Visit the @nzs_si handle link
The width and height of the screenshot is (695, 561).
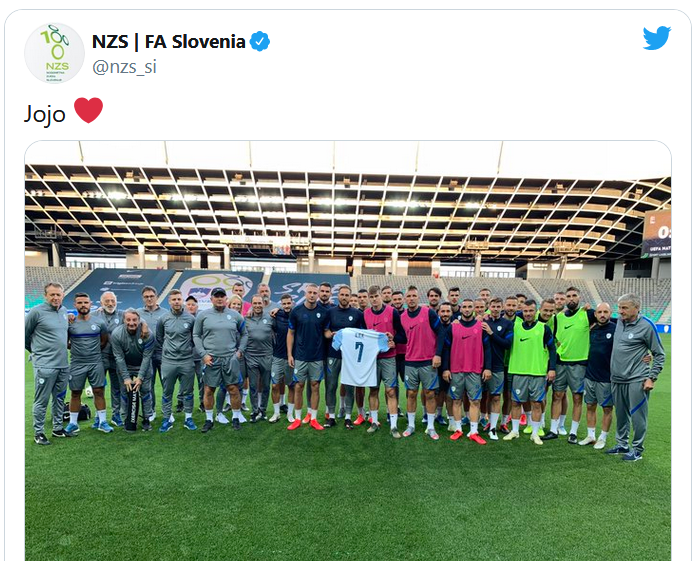[124, 67]
